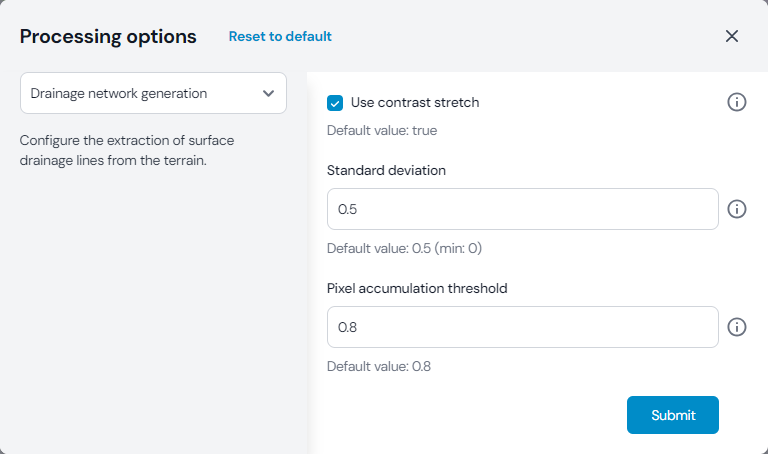Close the Processing options dialog

pyautogui.click(x=732, y=36)
